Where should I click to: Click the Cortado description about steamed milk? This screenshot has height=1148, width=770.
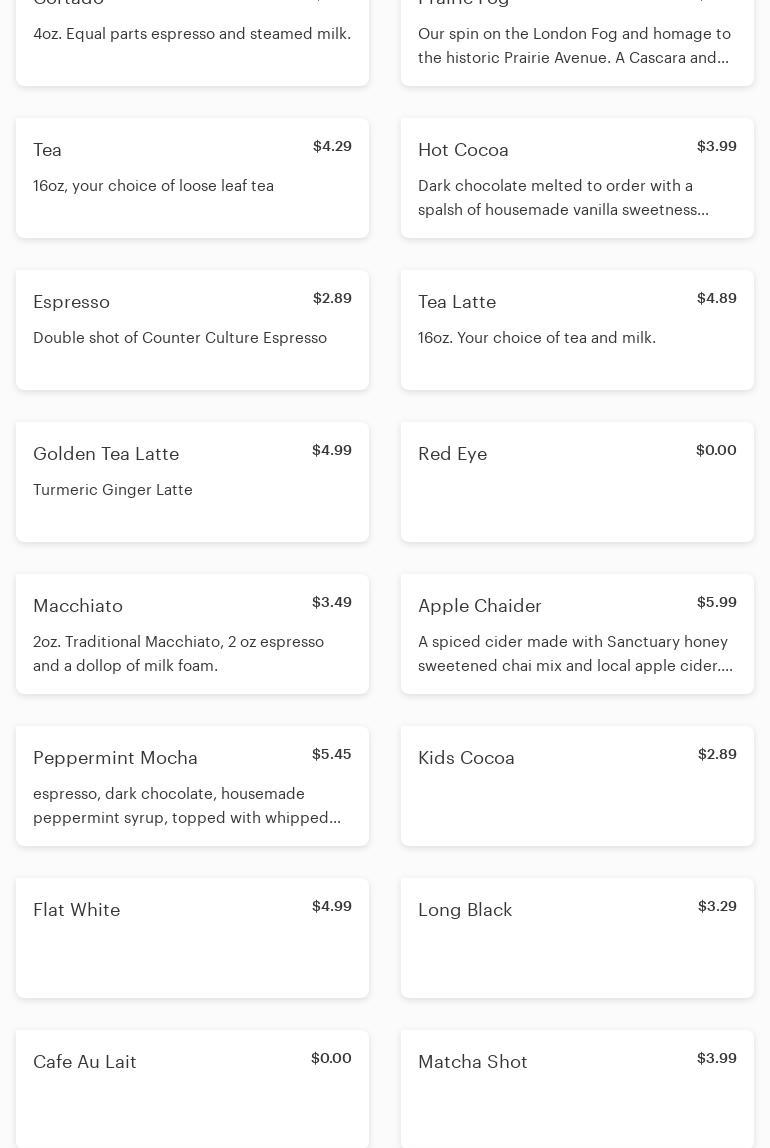point(192,34)
